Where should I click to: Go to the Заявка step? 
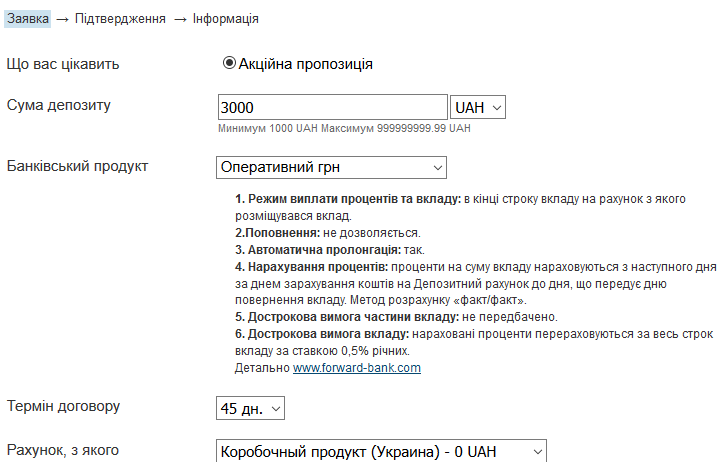(x=28, y=19)
